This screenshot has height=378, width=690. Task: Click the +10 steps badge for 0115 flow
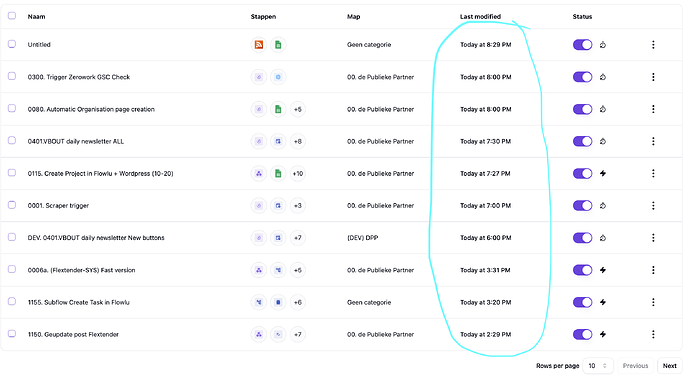298,173
